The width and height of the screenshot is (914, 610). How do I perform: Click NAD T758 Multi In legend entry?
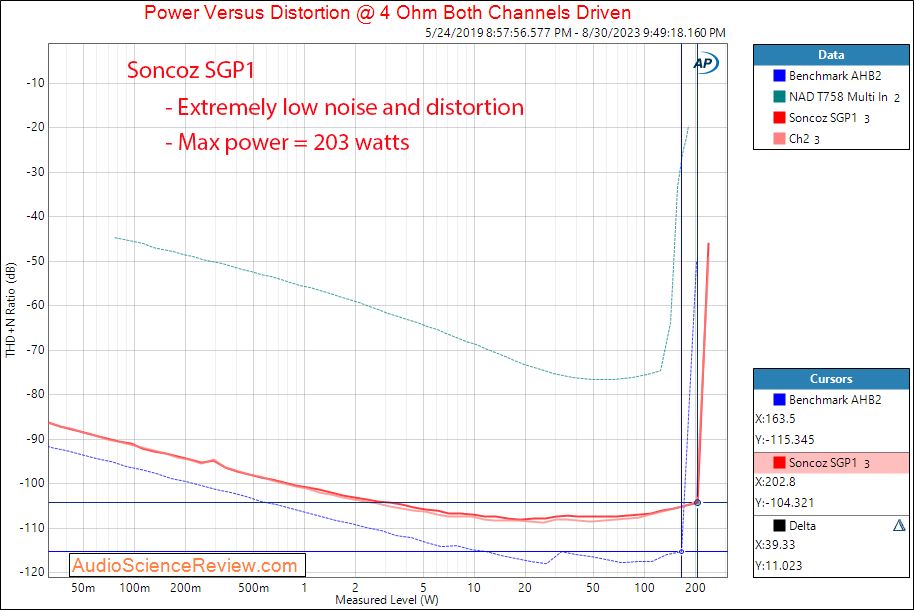pyautogui.click(x=844, y=97)
